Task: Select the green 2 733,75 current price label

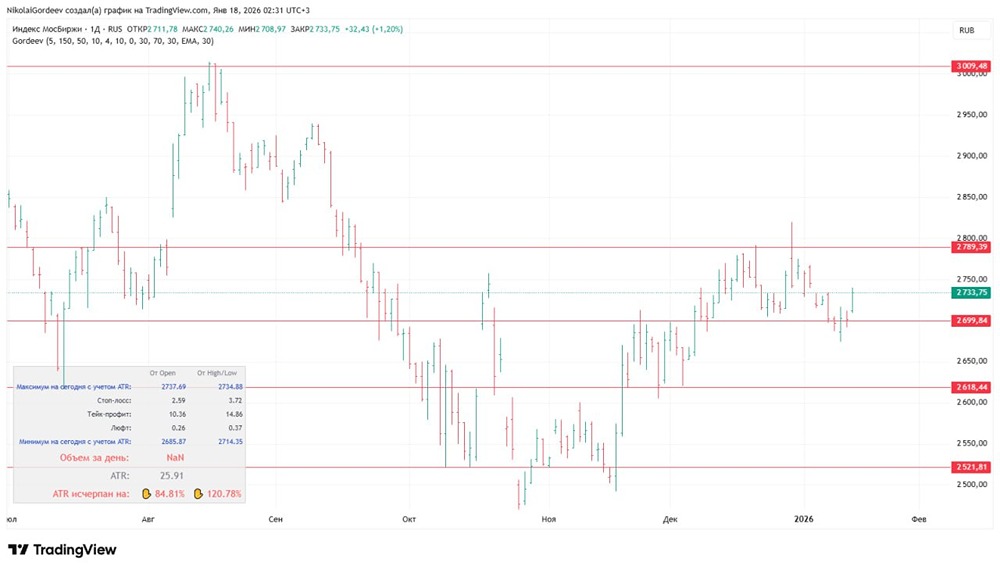Action: click(x=972, y=292)
